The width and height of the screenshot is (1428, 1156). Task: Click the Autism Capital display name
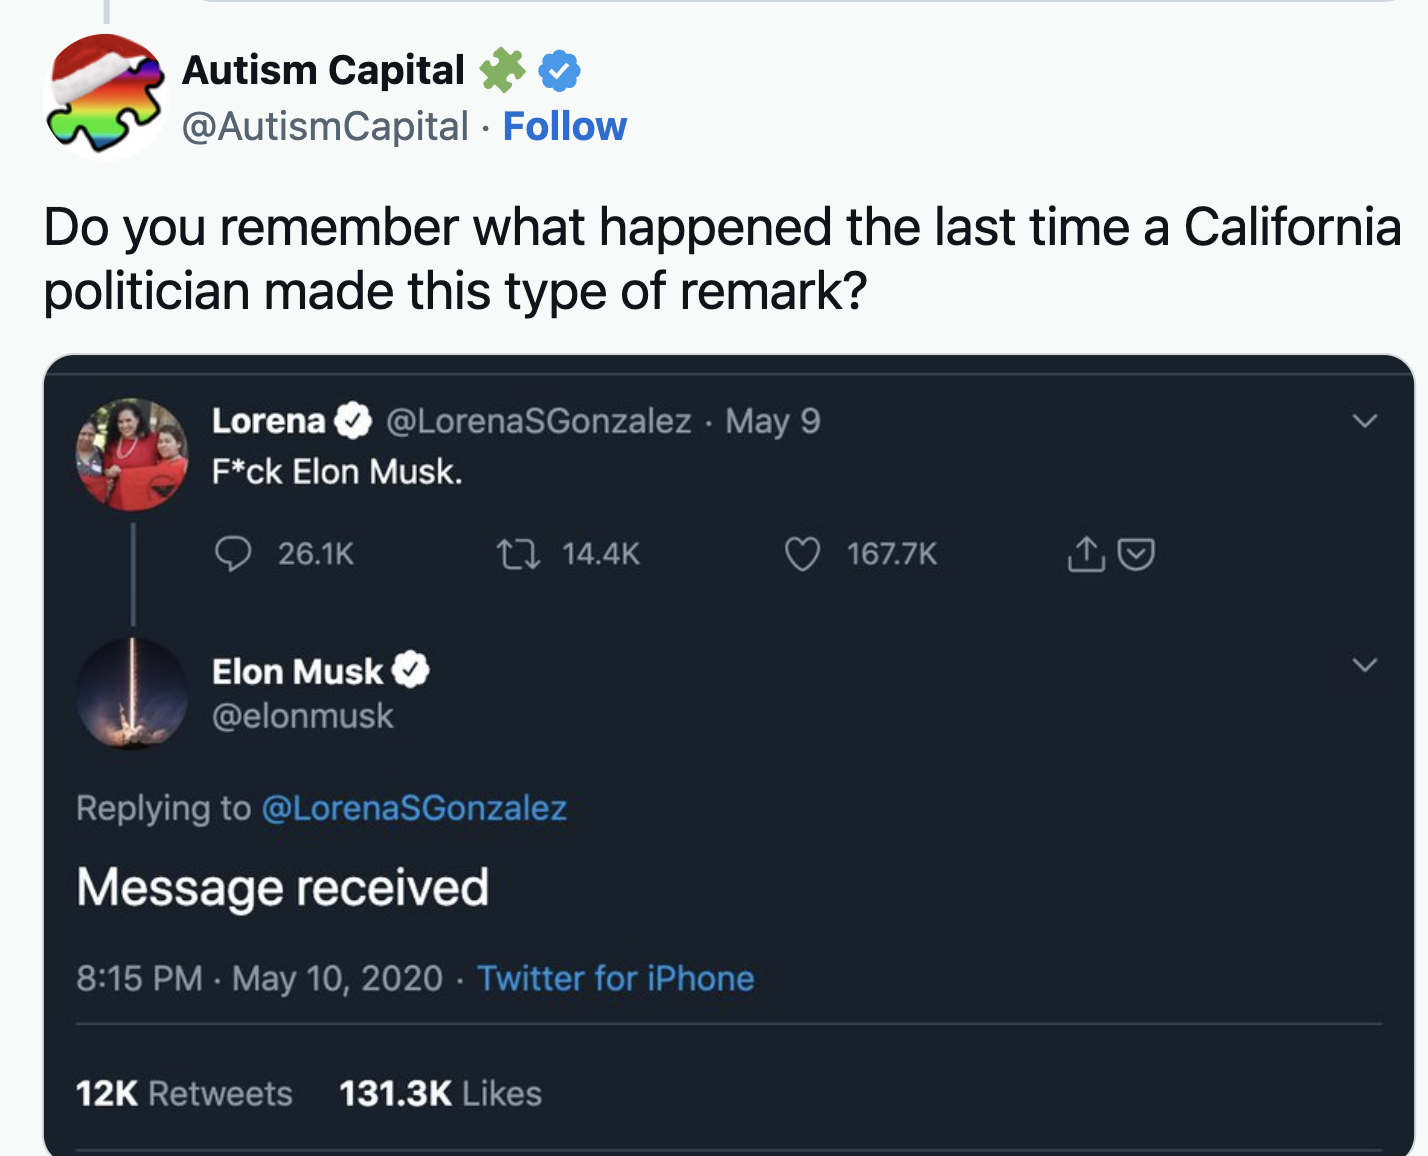coord(323,70)
